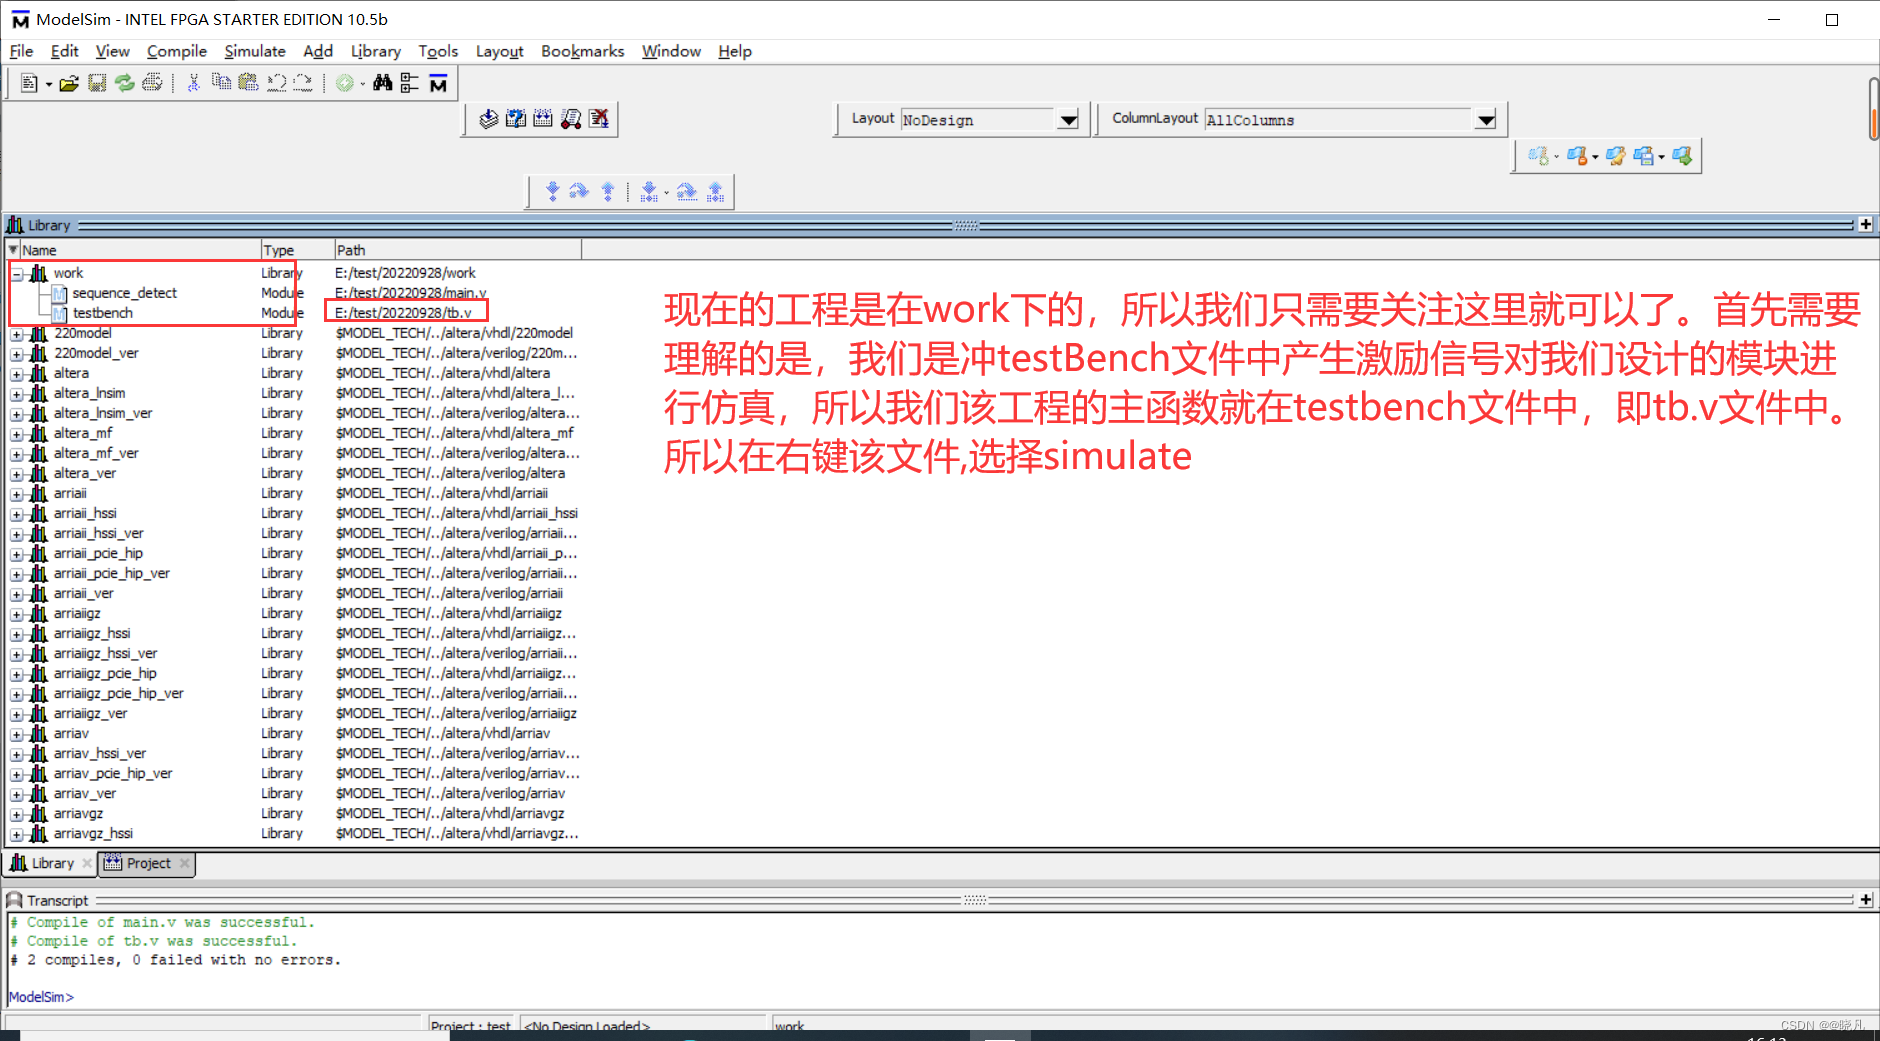Select the altera_ver library row
This screenshot has width=1880, height=1041.
coord(85,473)
